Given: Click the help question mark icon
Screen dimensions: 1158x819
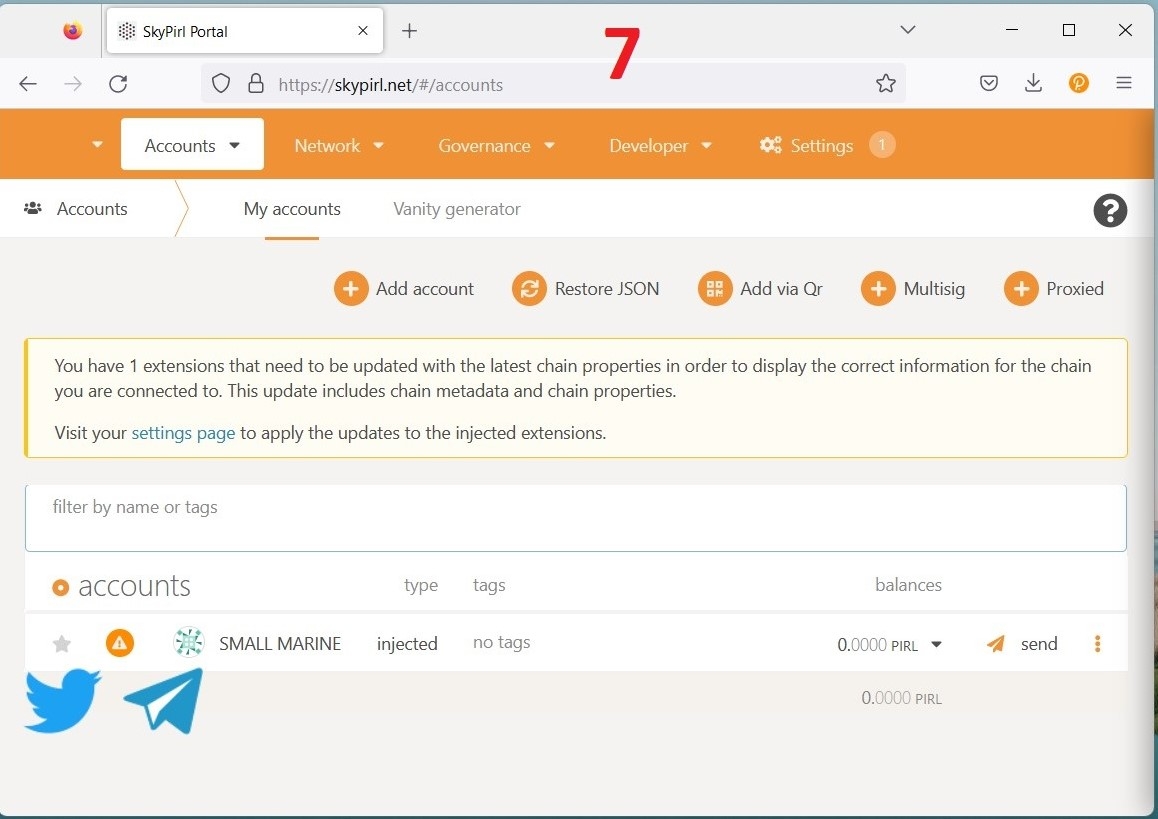Looking at the screenshot, I should 1109,210.
